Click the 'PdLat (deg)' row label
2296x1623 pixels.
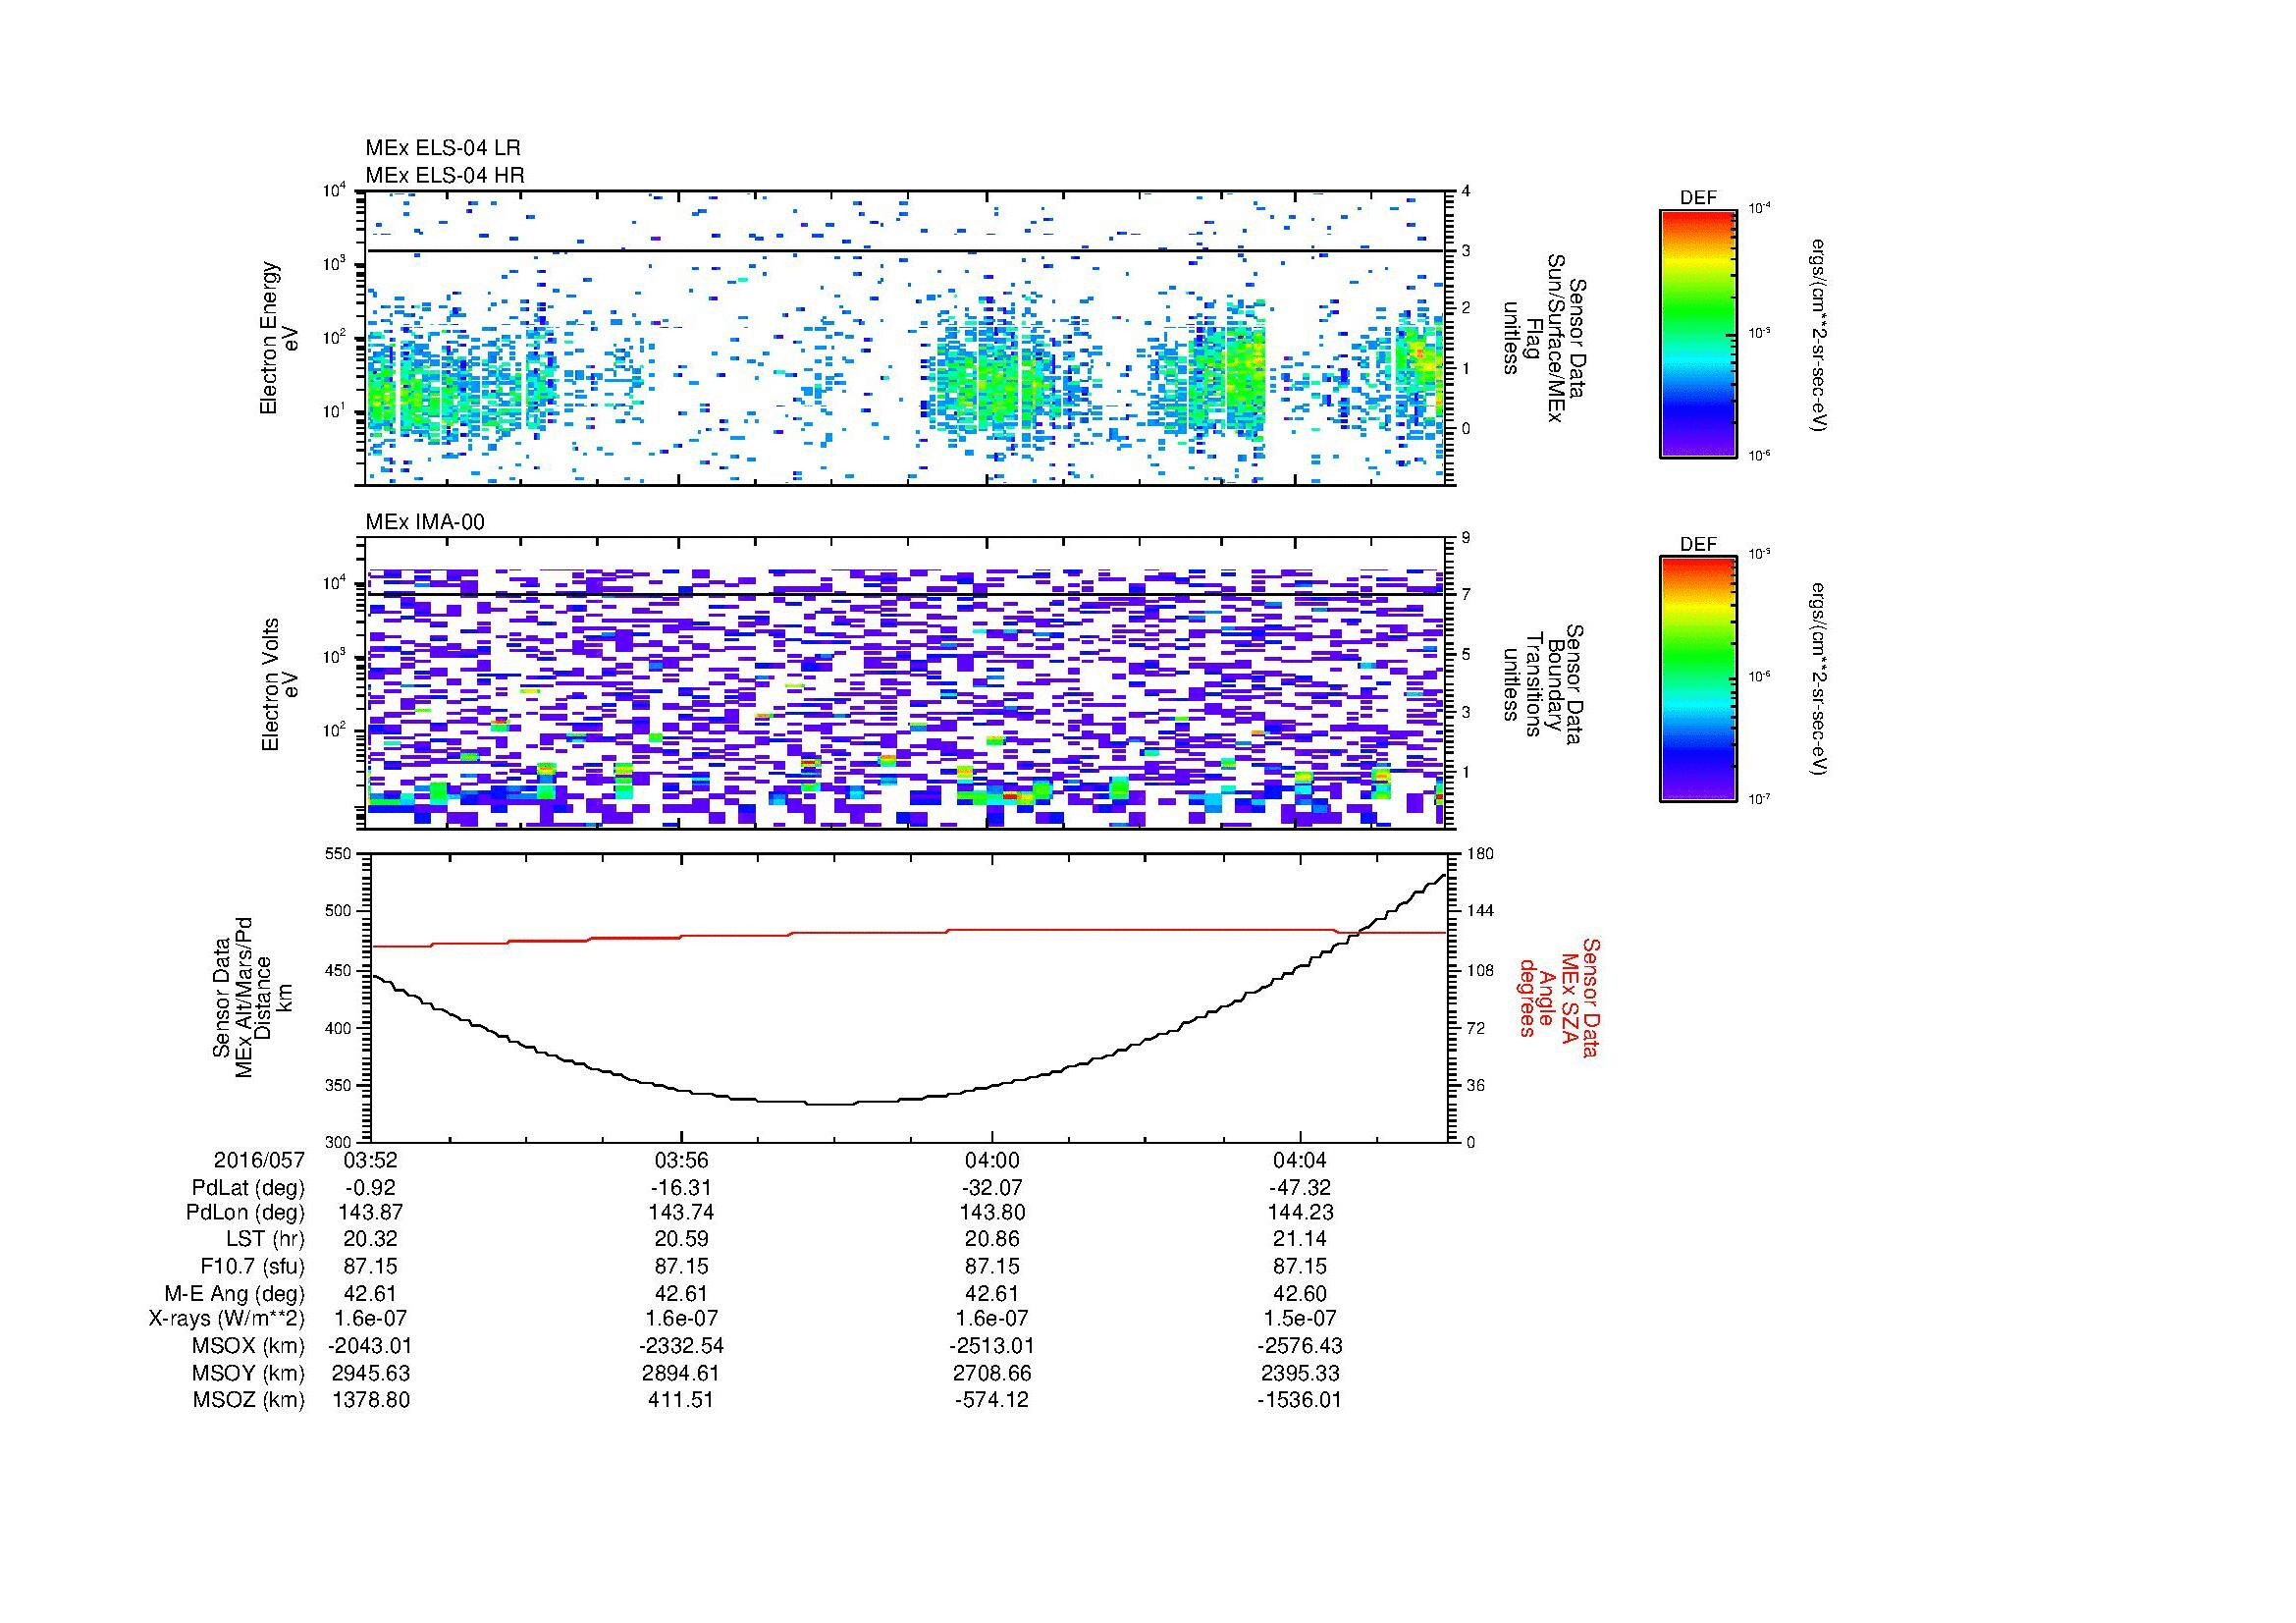click(248, 1188)
